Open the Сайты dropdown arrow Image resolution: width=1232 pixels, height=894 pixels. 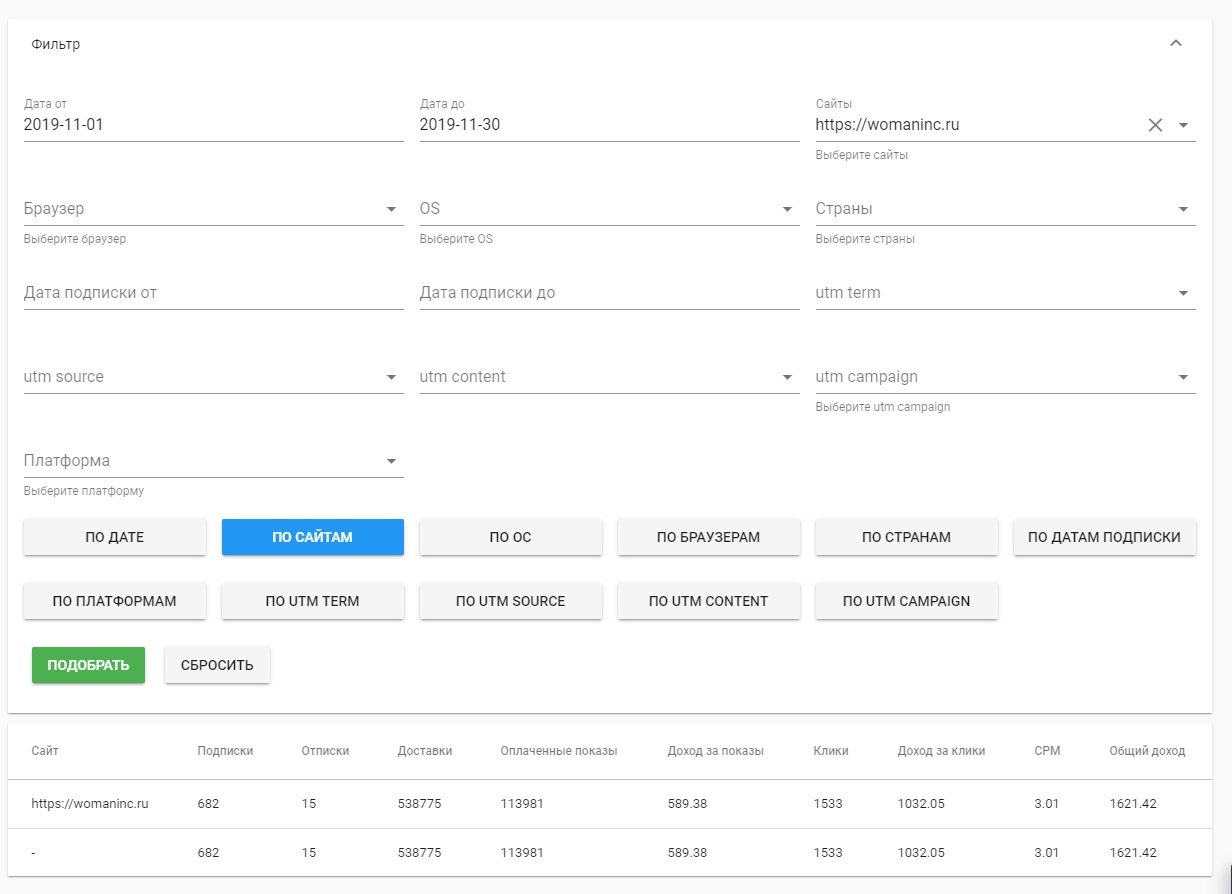1183,125
